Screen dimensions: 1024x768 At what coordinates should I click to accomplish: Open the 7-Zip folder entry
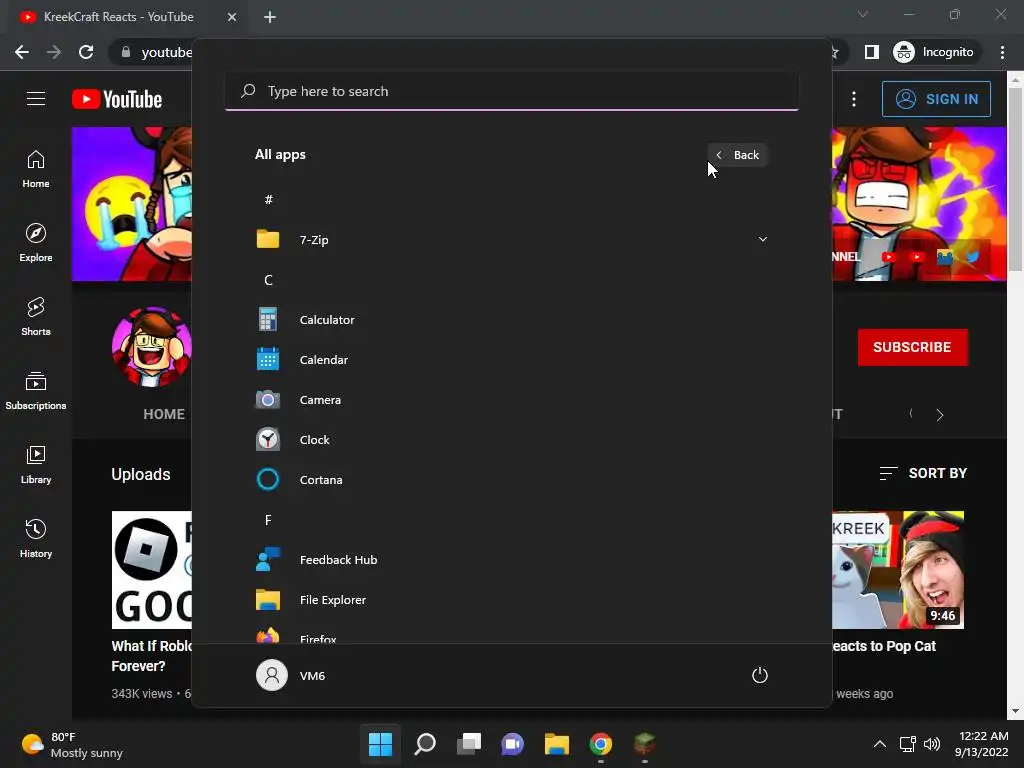point(511,240)
